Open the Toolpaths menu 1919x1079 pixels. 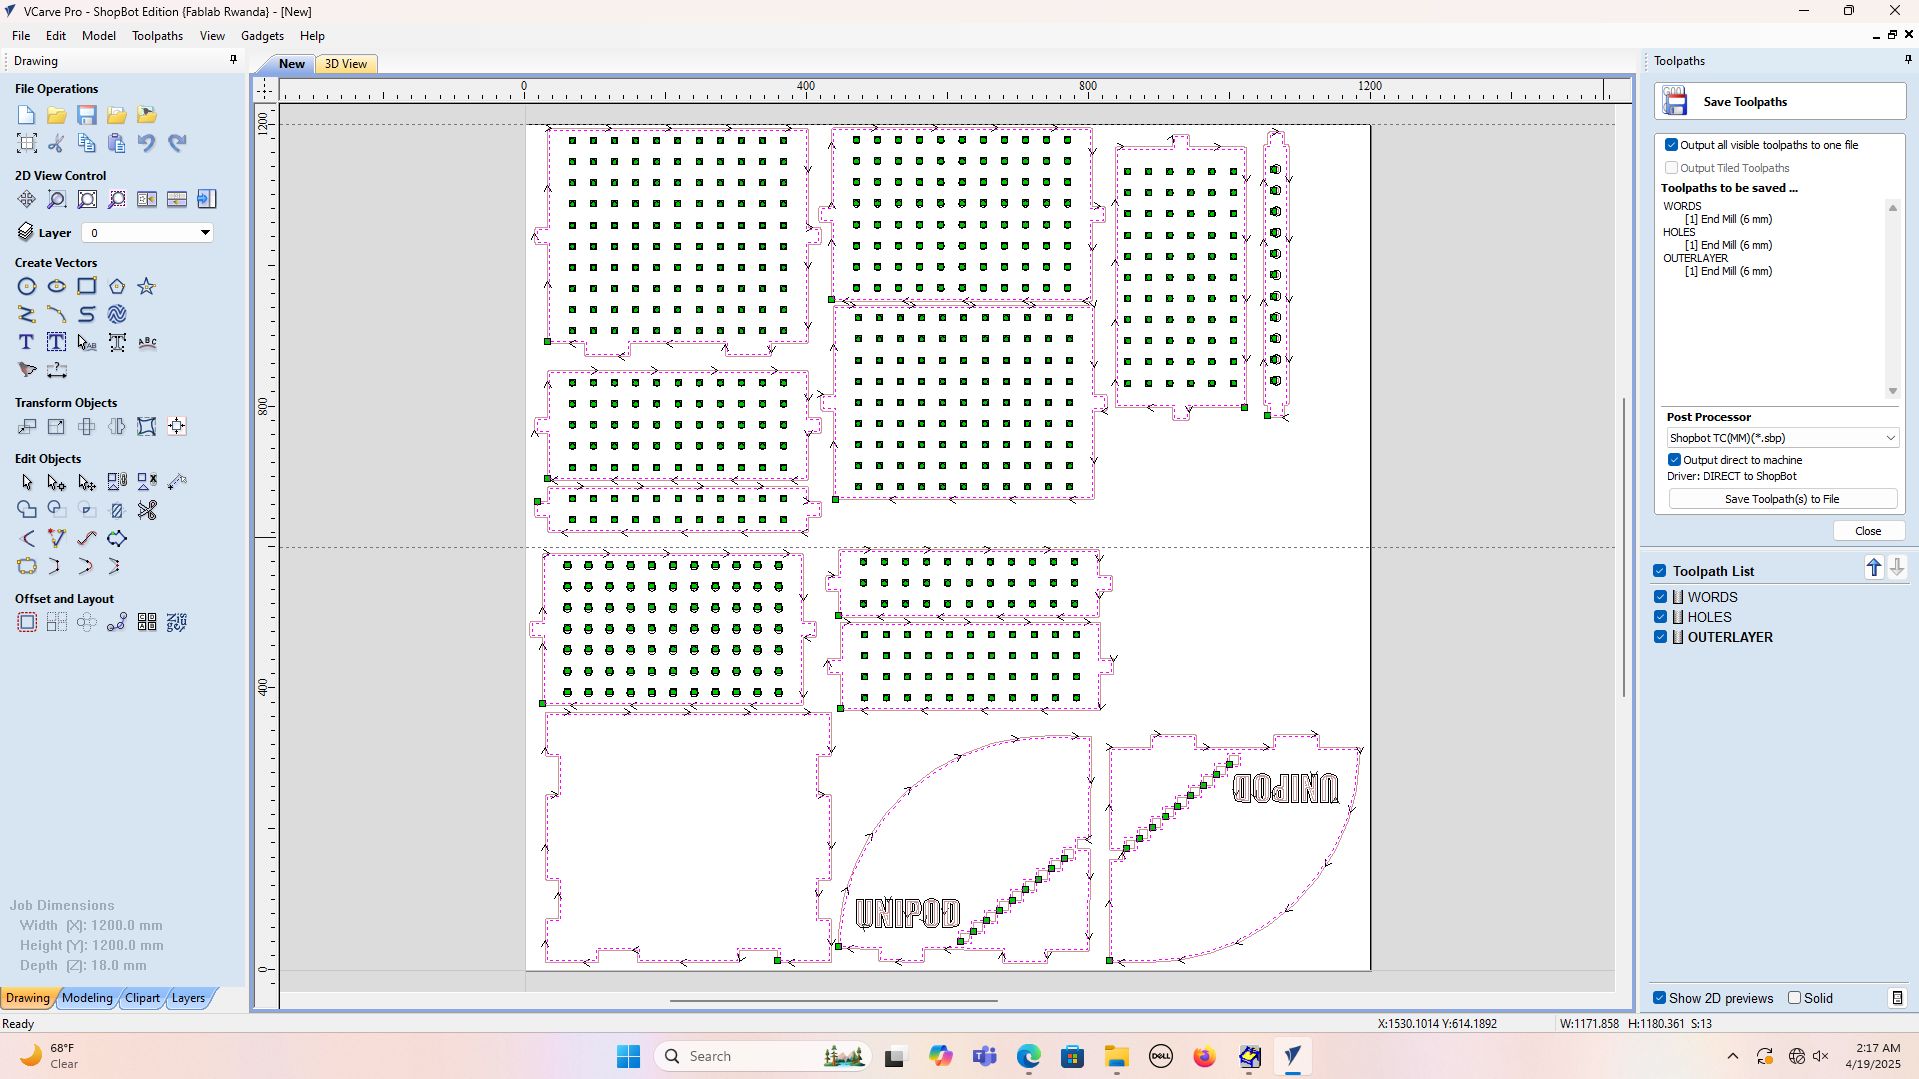[x=157, y=36]
